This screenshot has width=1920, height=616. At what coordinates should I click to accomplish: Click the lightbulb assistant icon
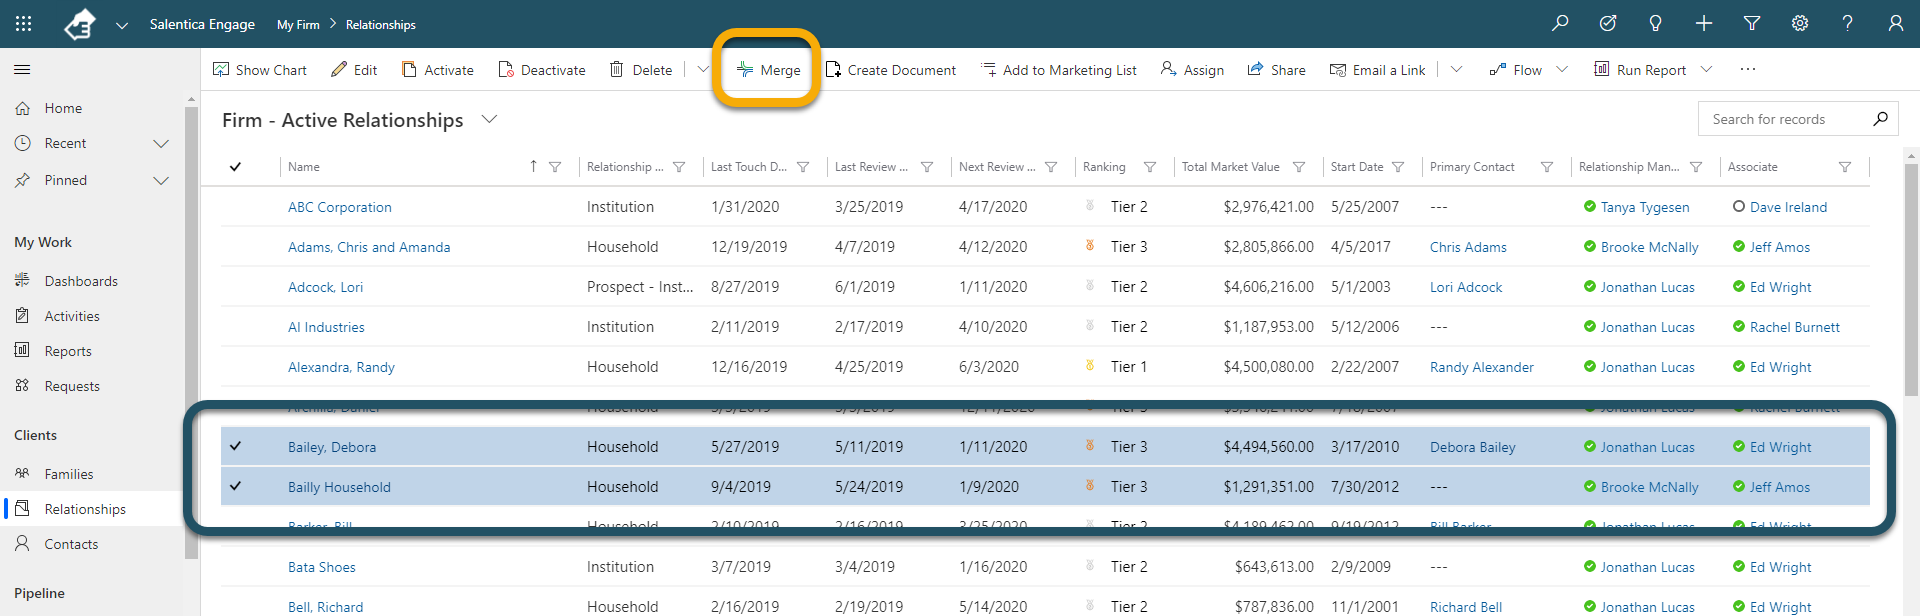(1656, 23)
